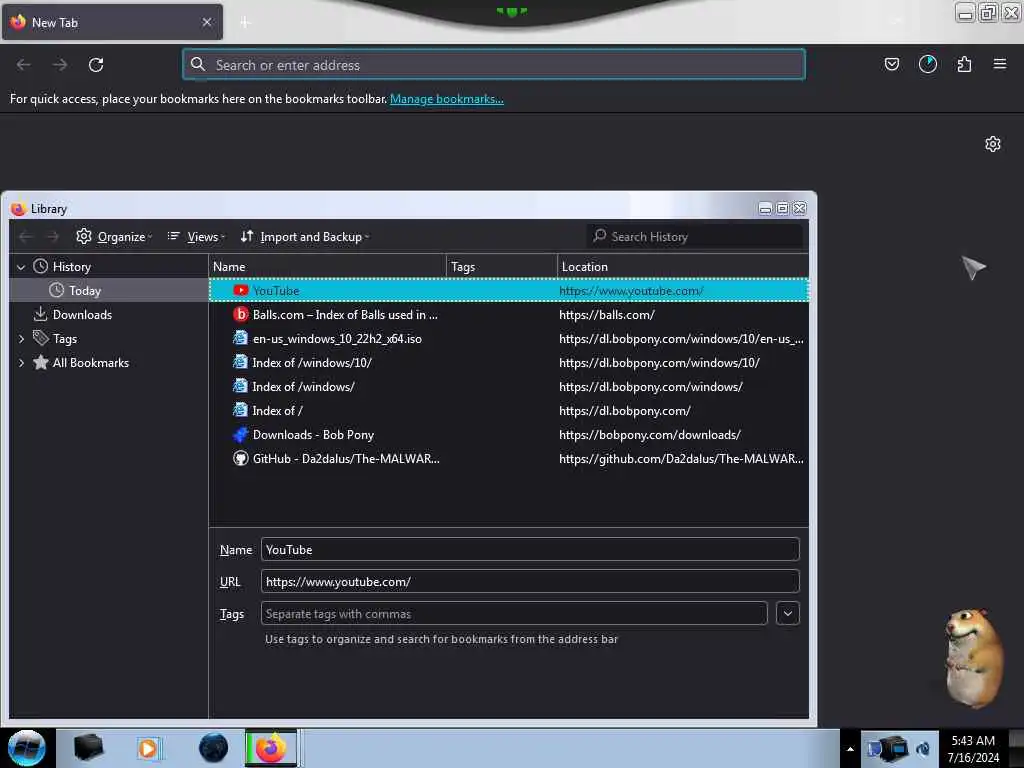
Task: Select All Bookmarks in sidebar
Action: [90, 363]
